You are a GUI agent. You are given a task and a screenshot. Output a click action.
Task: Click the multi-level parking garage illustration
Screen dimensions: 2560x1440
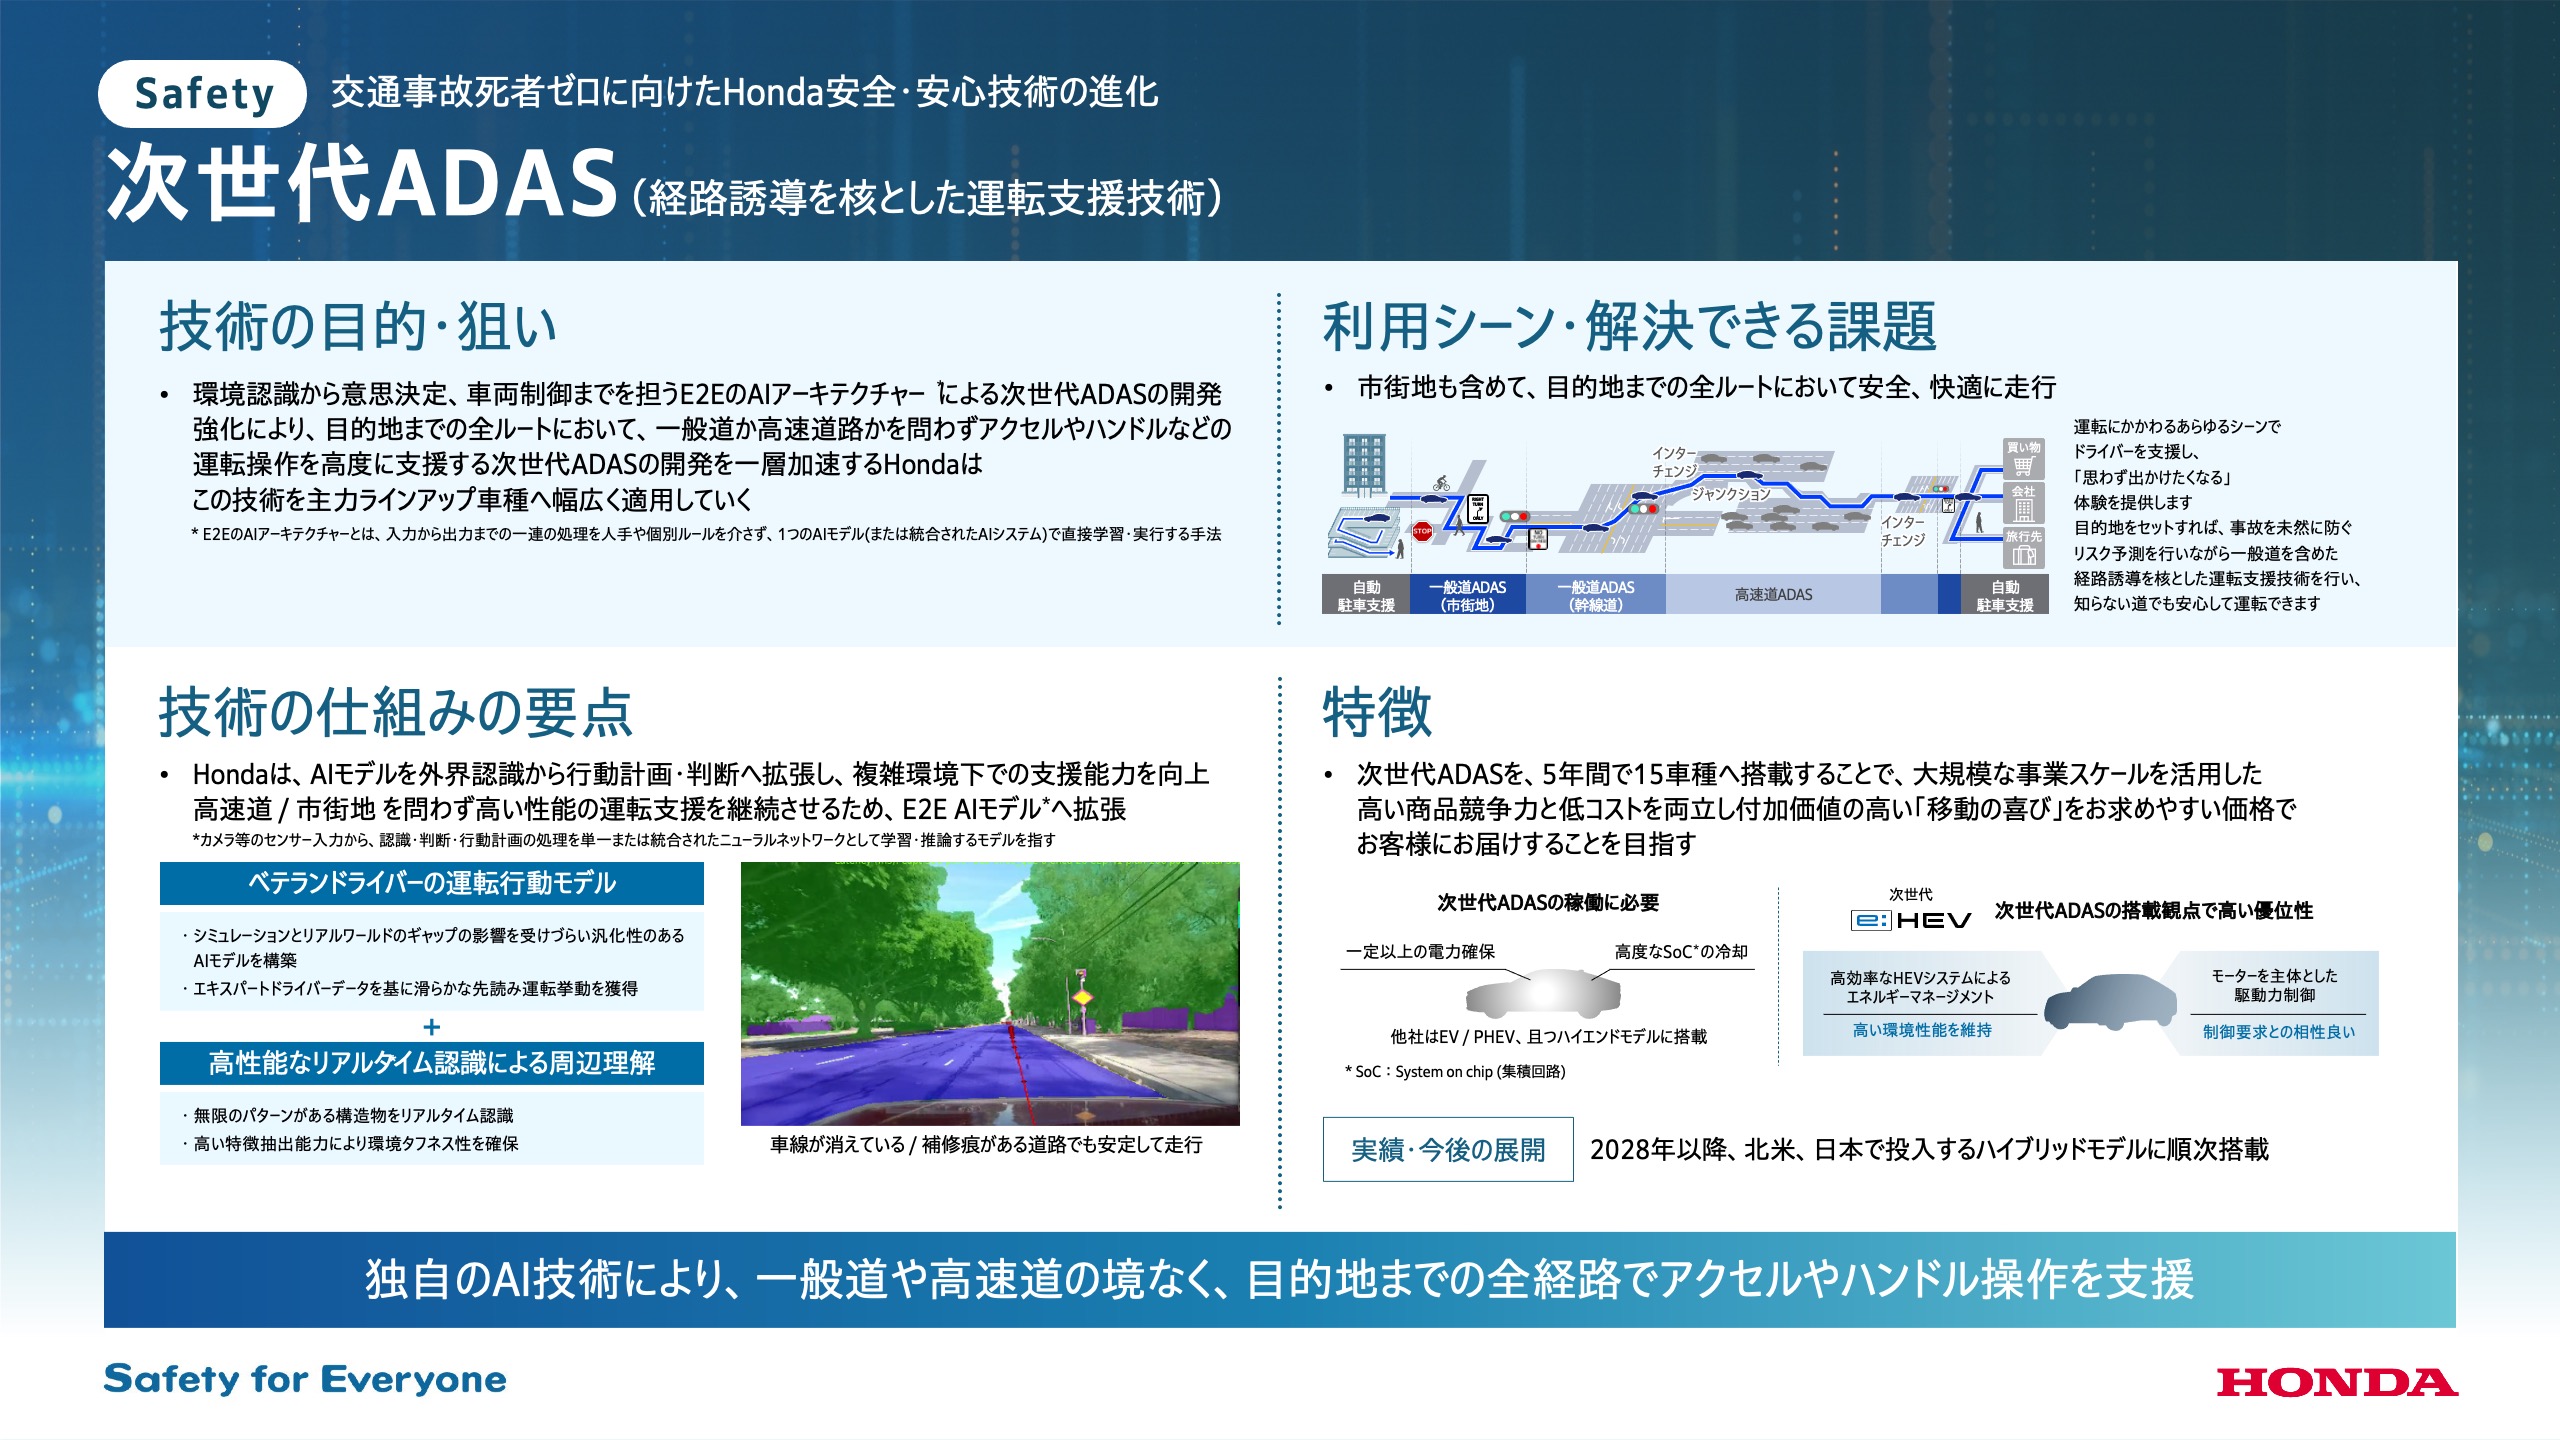pyautogui.click(x=1366, y=533)
